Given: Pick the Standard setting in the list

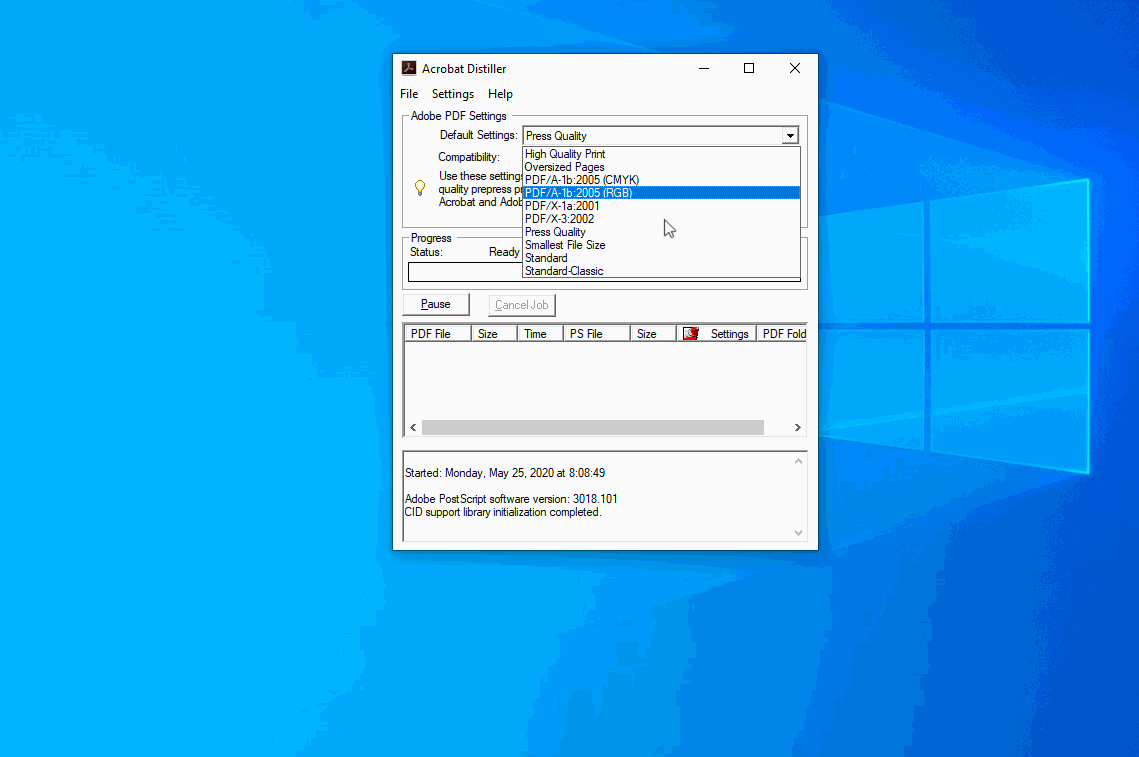Looking at the screenshot, I should click(661, 258).
